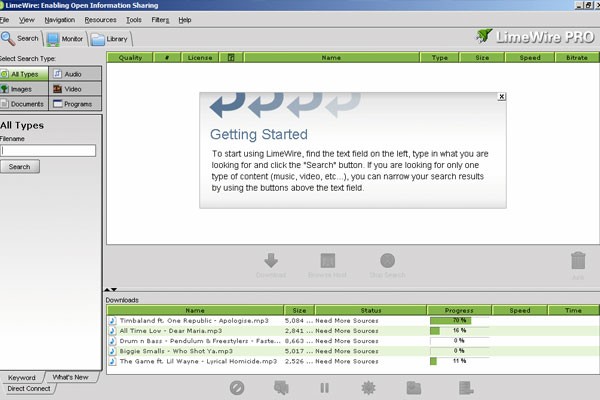The image size is (600, 400).
Task: Select All Time Low - Dear Maria.mp3 row
Action: (353, 331)
